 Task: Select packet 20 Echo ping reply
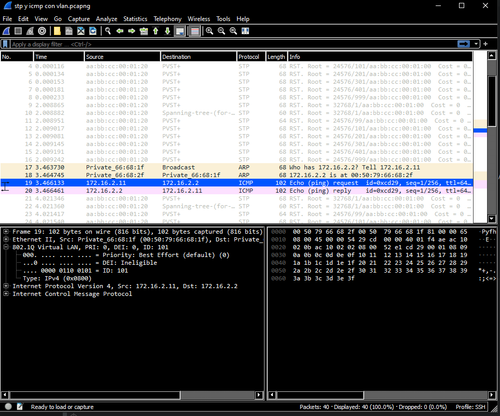(x=237, y=191)
